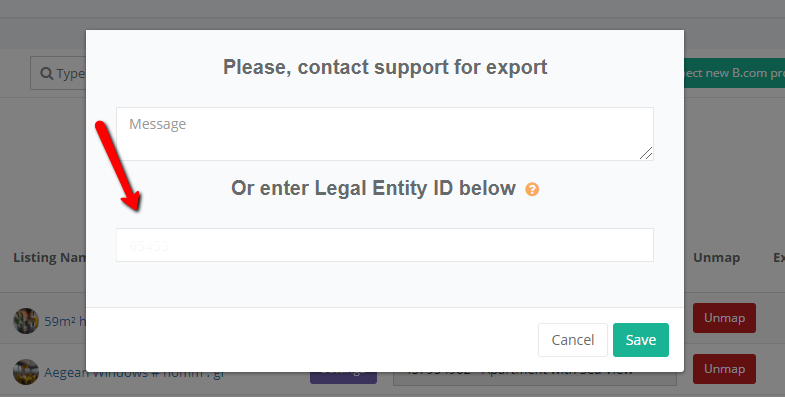Click the magnifier icon in search box
This screenshot has height=397, width=785.
47,74
